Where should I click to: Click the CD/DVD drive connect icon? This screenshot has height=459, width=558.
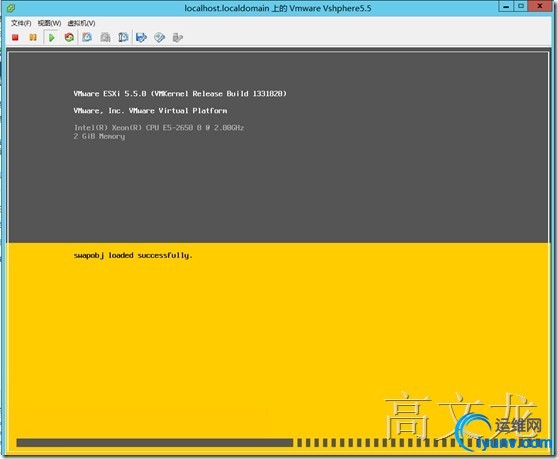159,37
